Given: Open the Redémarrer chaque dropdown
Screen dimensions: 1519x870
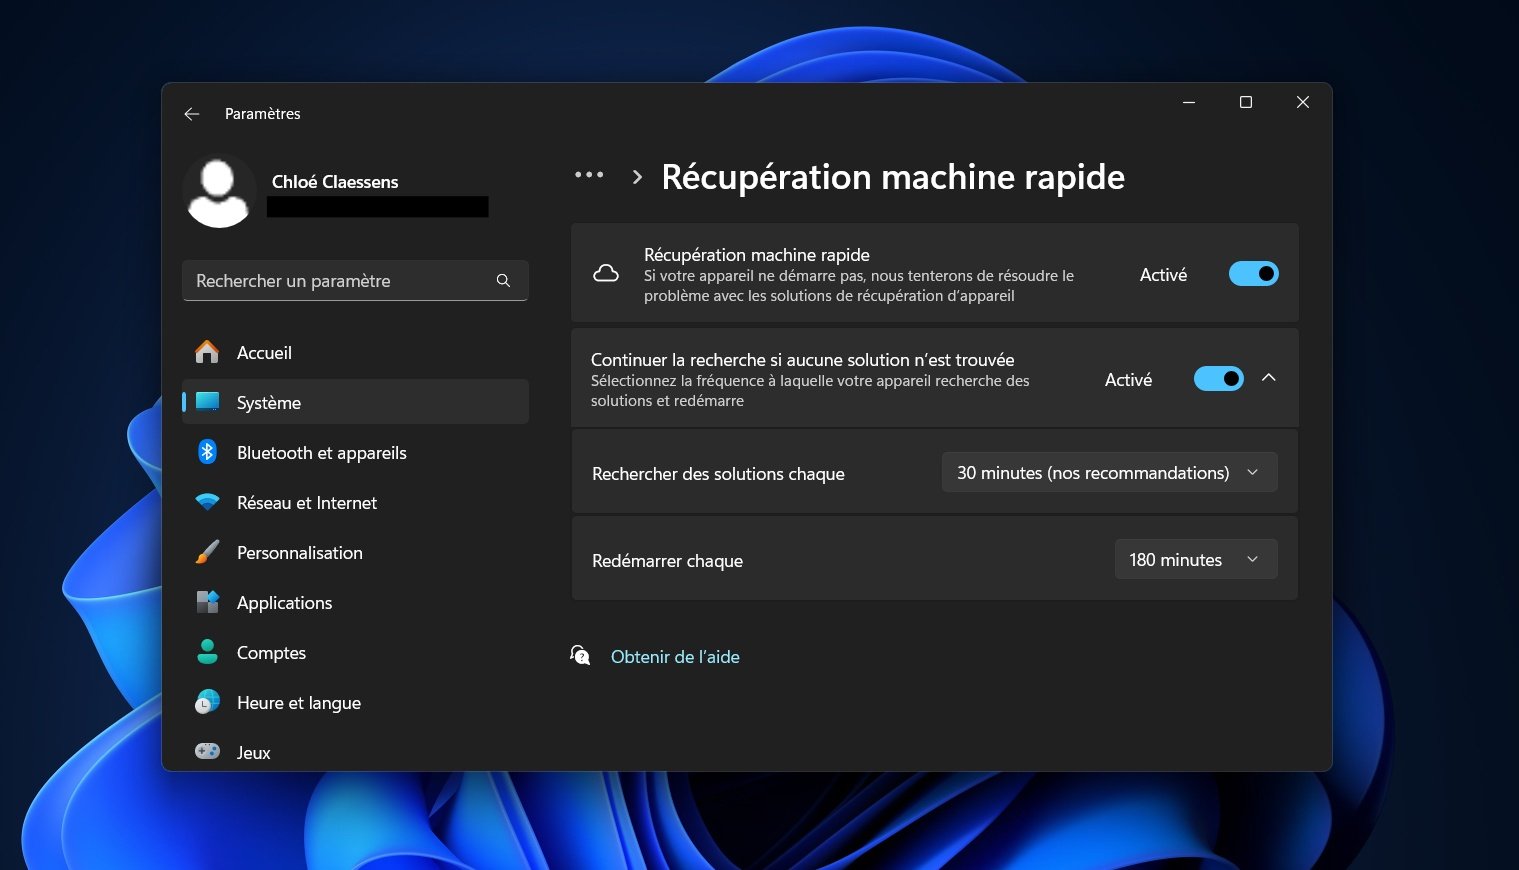Looking at the screenshot, I should point(1195,559).
